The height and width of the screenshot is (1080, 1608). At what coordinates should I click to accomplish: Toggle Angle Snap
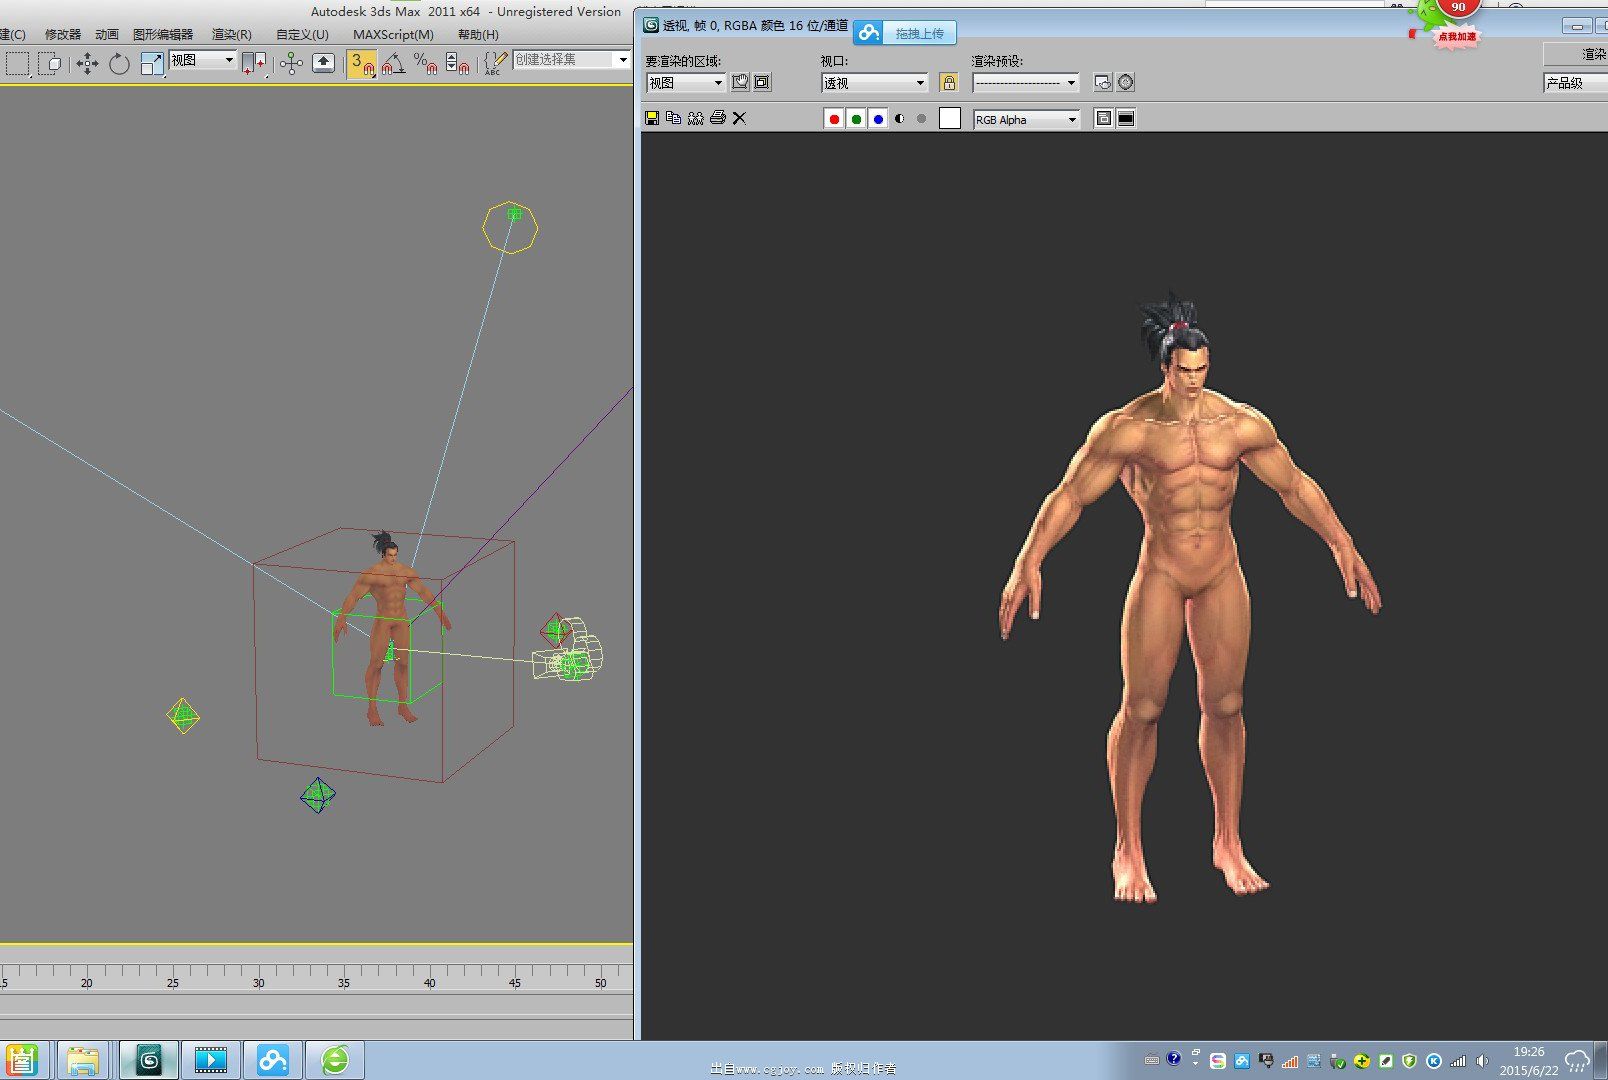(x=393, y=64)
